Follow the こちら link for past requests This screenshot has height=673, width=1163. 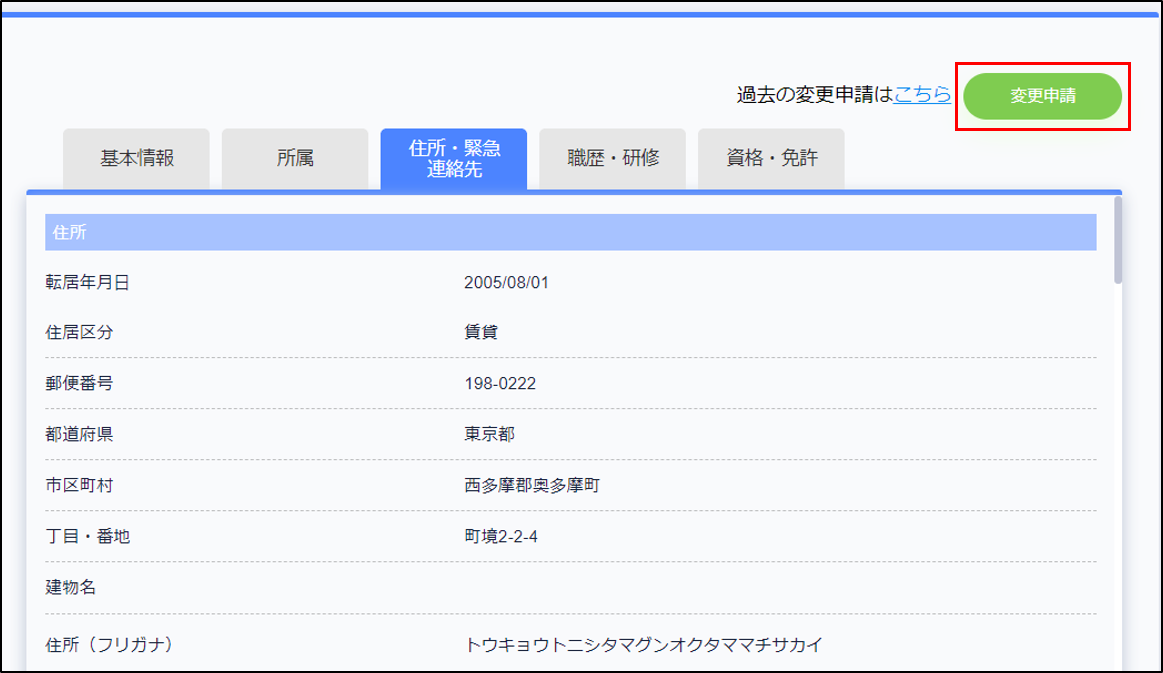click(922, 95)
